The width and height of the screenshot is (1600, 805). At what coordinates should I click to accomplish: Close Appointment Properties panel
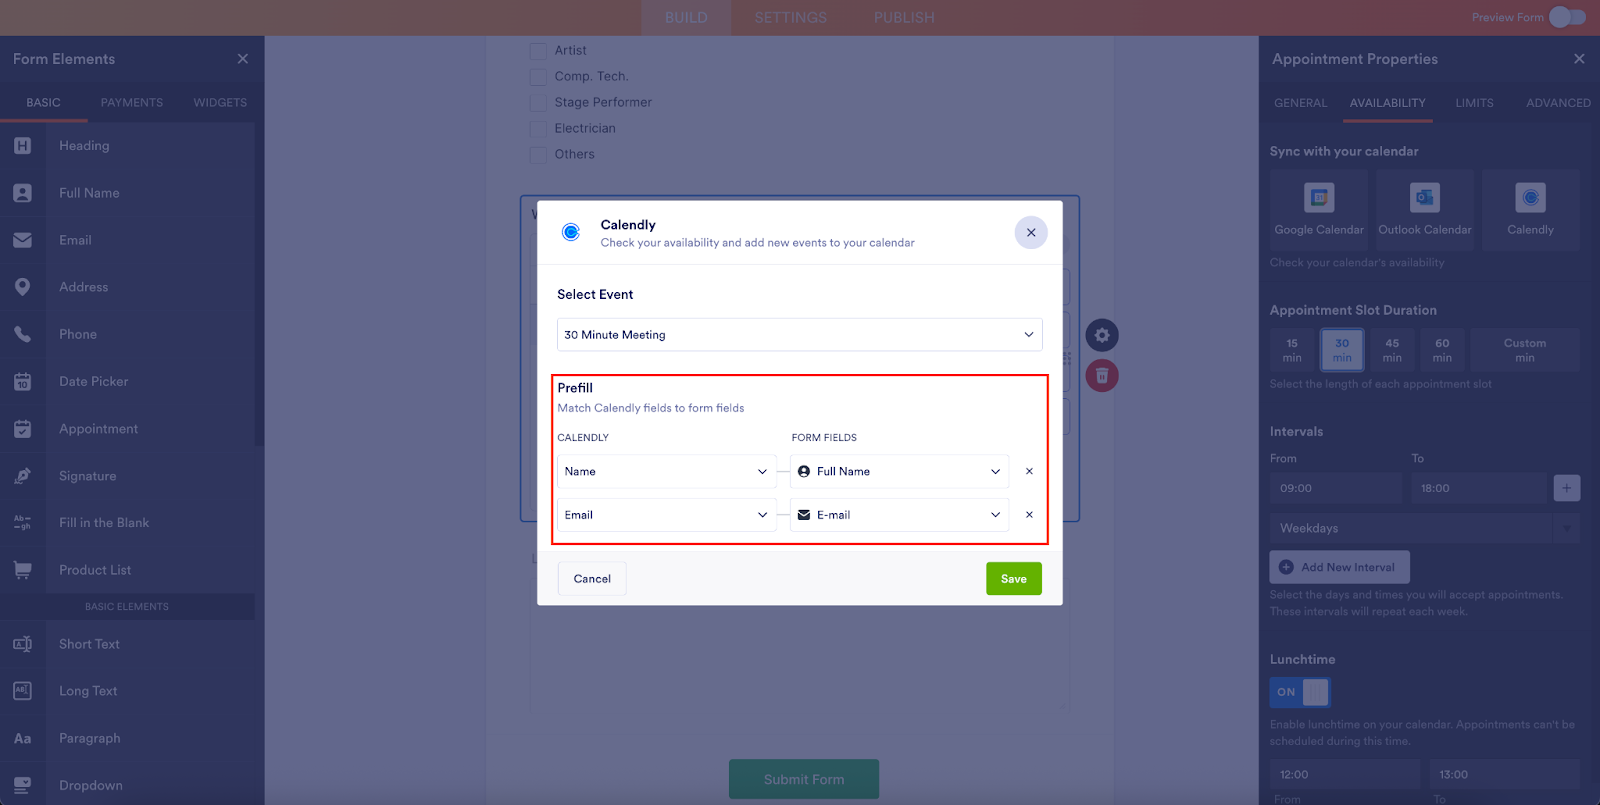point(1579,59)
